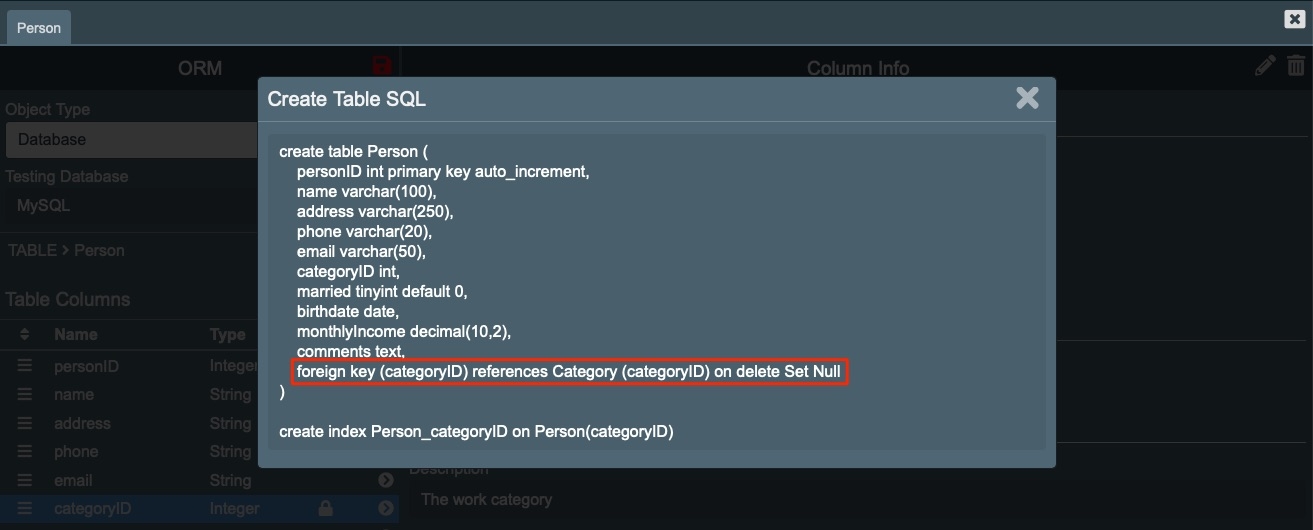This screenshot has width=1313, height=530.
Task: Click the drag handle icon for address row
Action: 25,424
